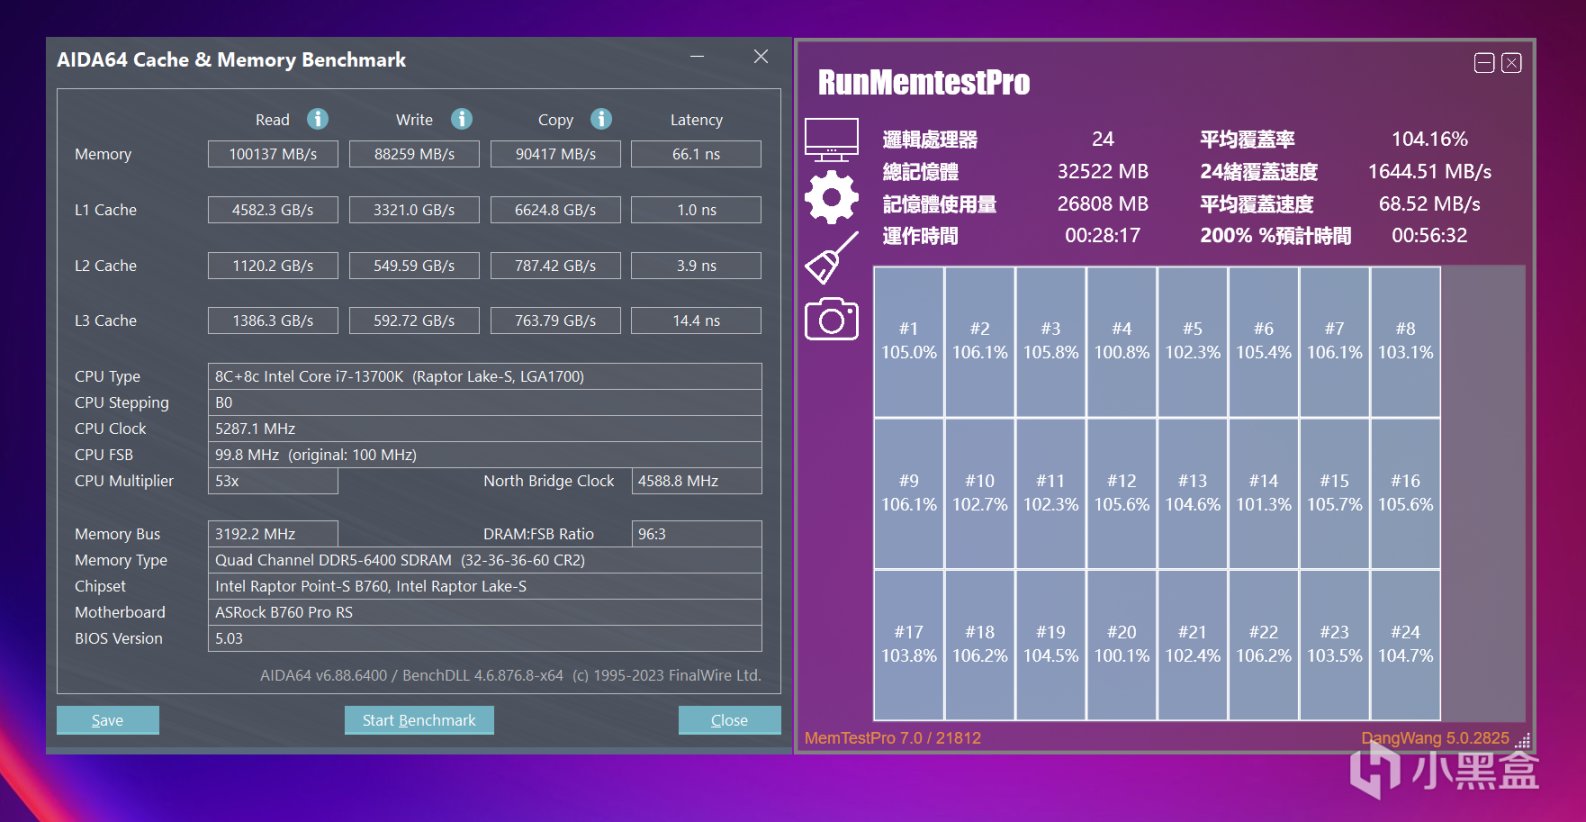
Task: Select thread tile #9 showing 106.1%
Action: click(909, 493)
